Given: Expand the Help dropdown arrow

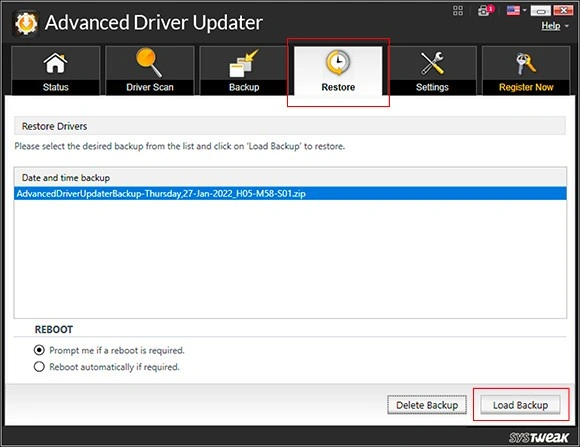Looking at the screenshot, I should coord(567,26).
